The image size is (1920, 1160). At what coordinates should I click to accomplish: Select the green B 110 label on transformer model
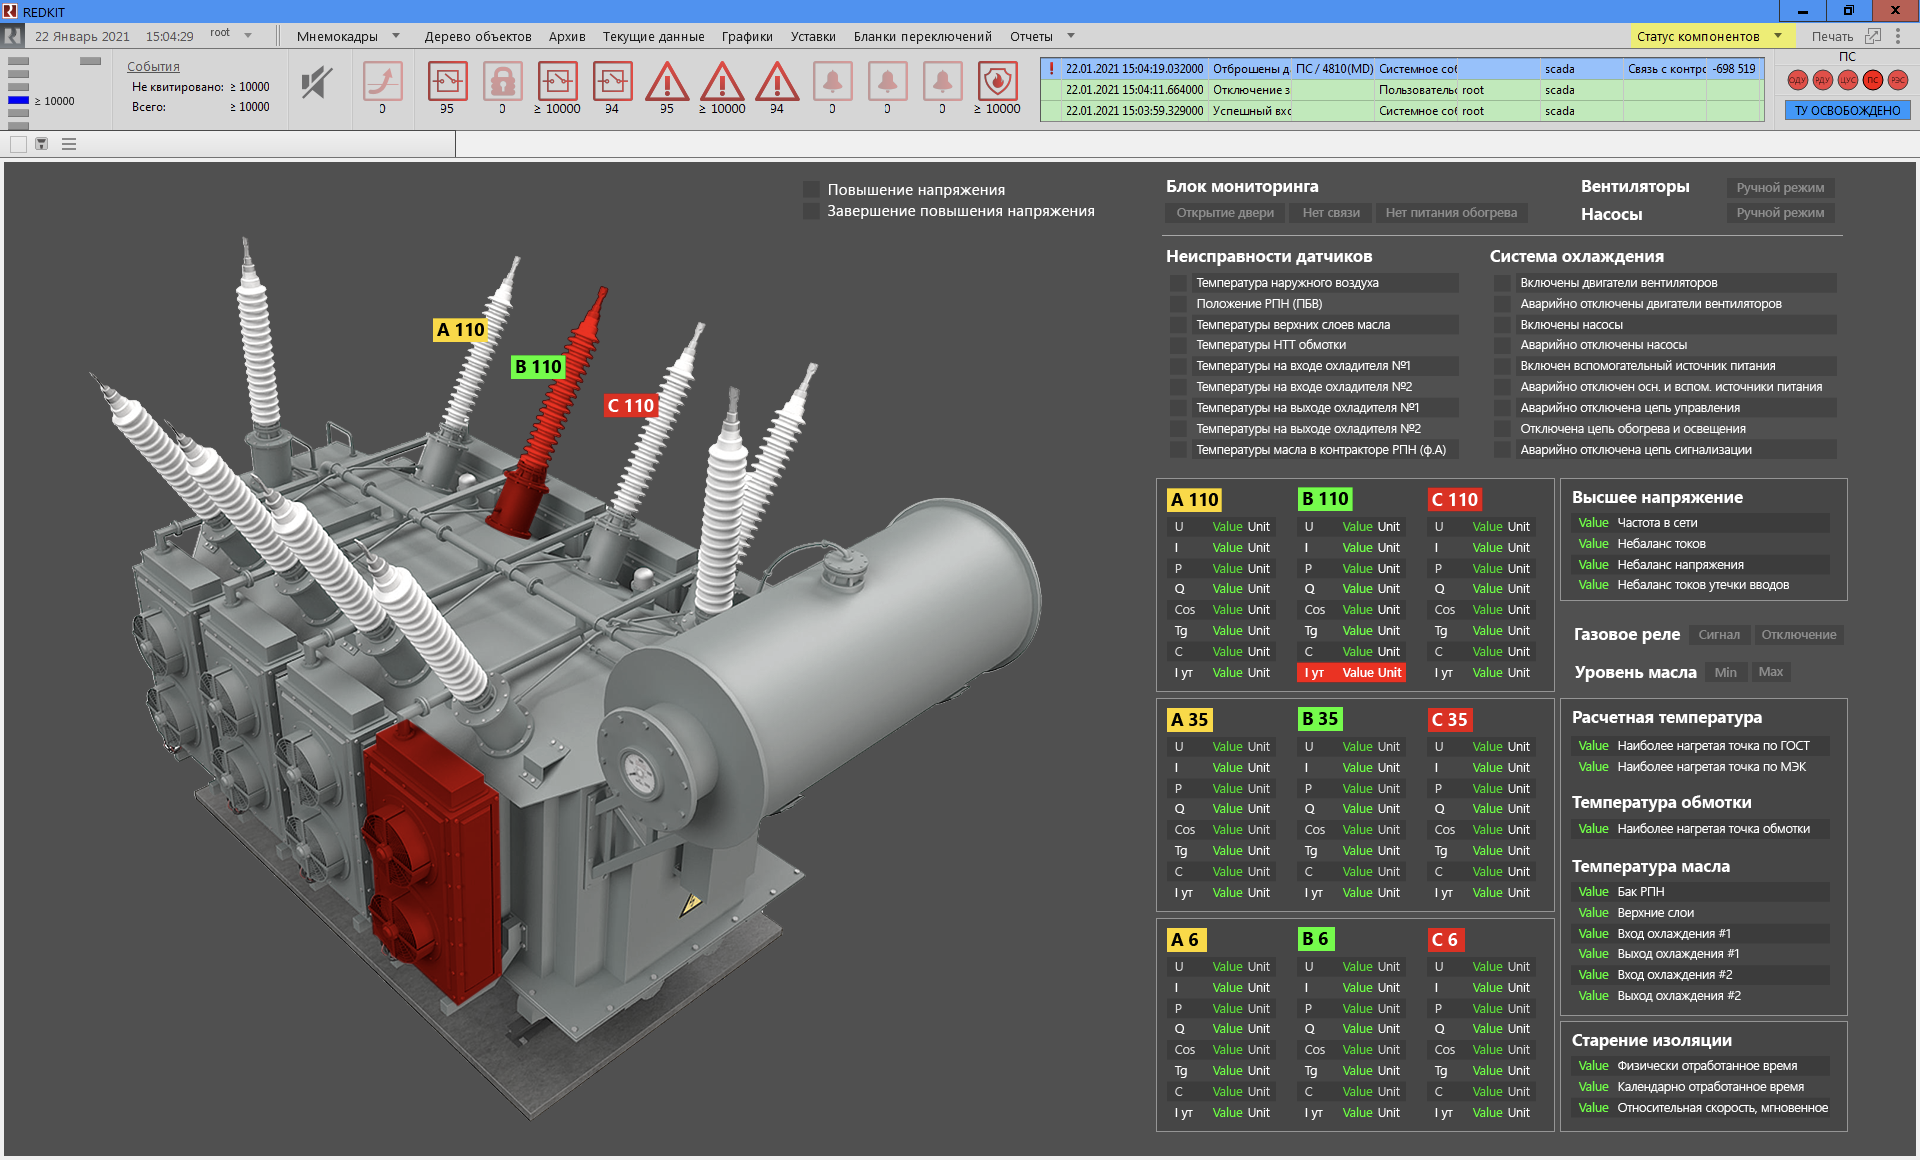[x=538, y=367]
